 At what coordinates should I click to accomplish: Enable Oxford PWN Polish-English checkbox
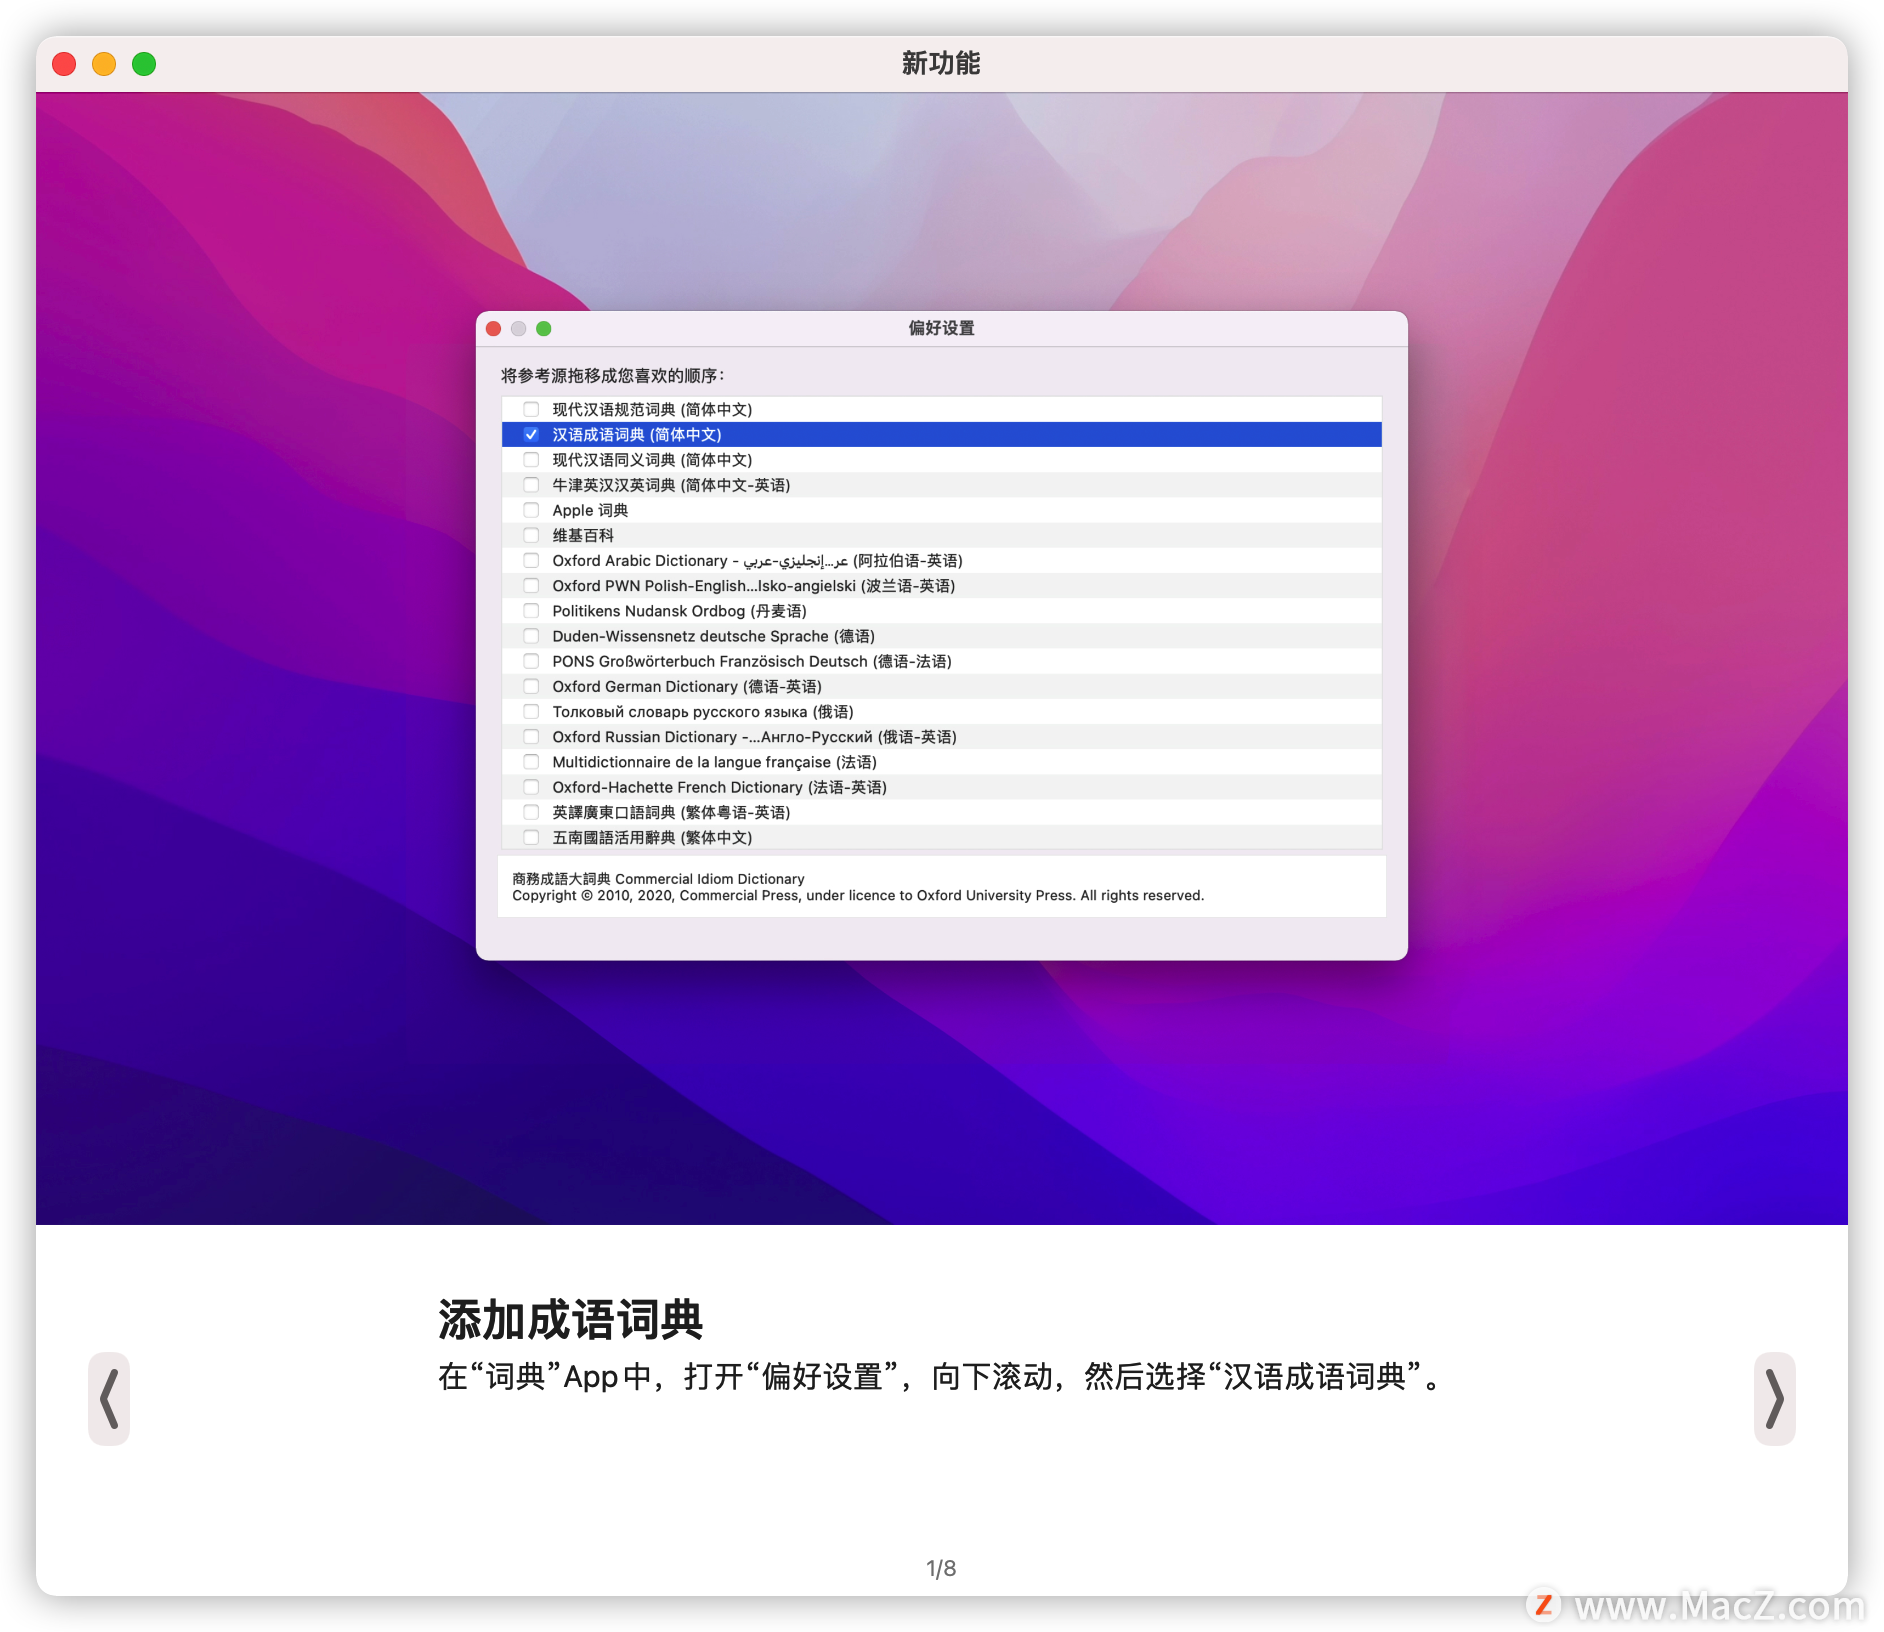coord(531,586)
